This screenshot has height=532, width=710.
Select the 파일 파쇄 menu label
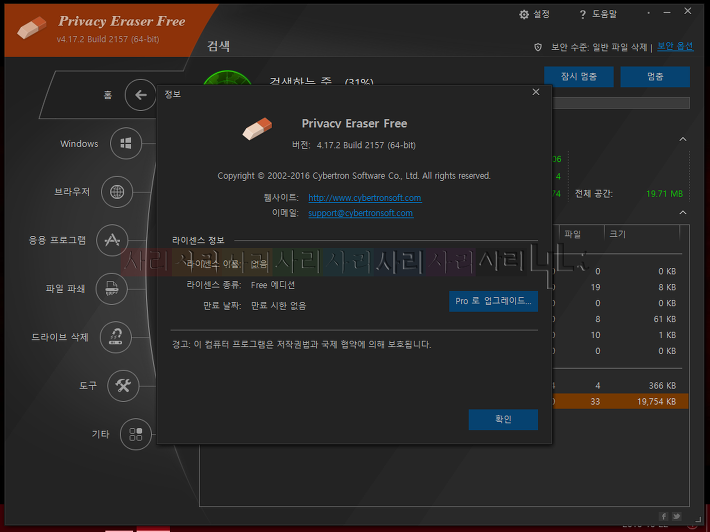point(65,288)
